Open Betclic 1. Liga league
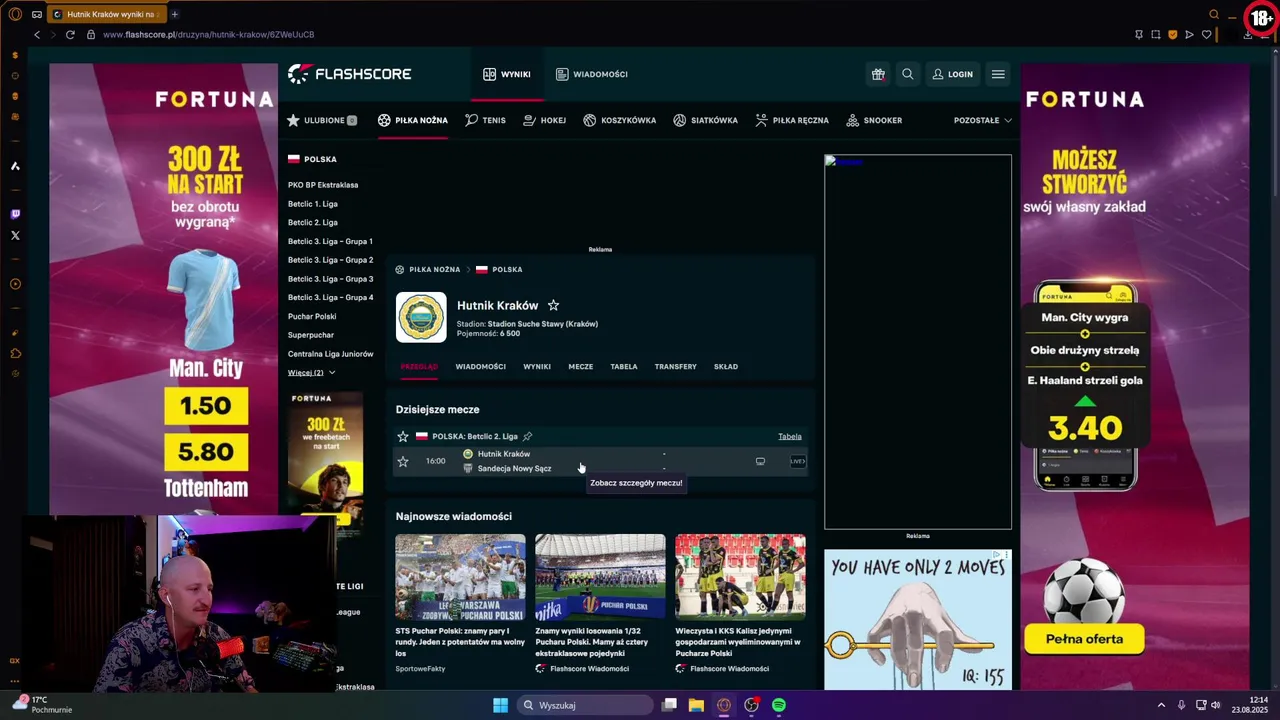The image size is (1280, 720). click(x=313, y=204)
